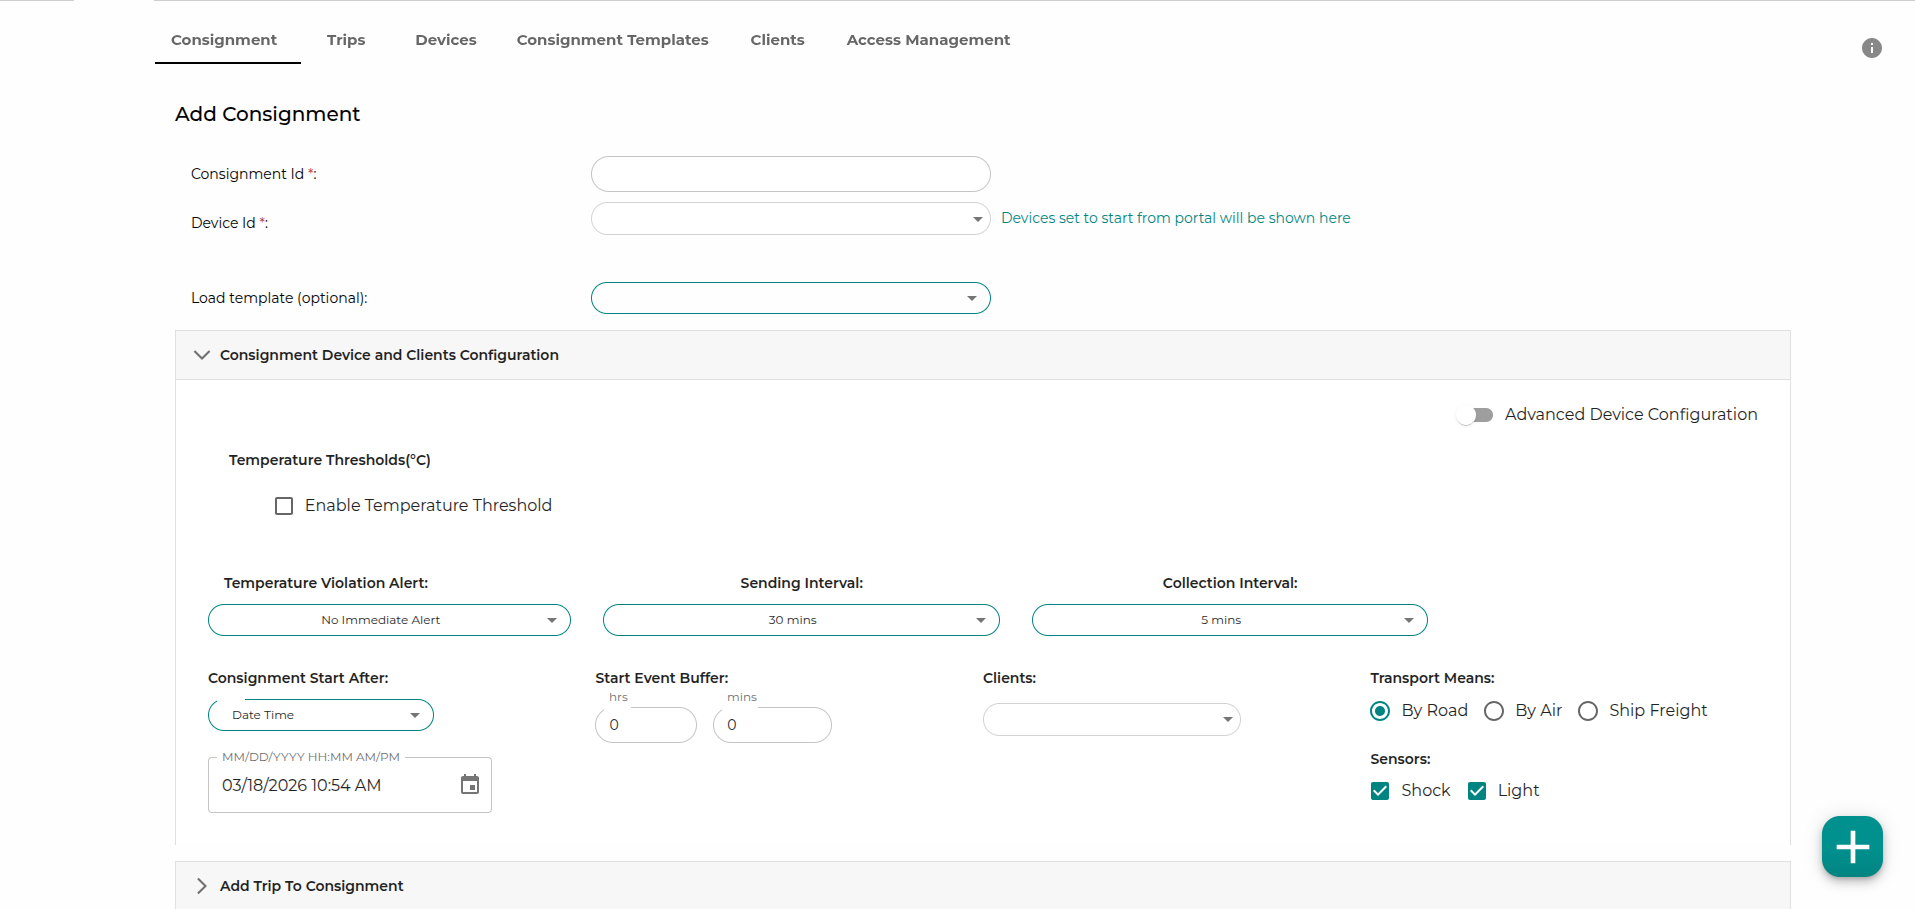Check Enable Temperature Threshold checkbox
The height and width of the screenshot is (909, 1915).
pyautogui.click(x=284, y=506)
